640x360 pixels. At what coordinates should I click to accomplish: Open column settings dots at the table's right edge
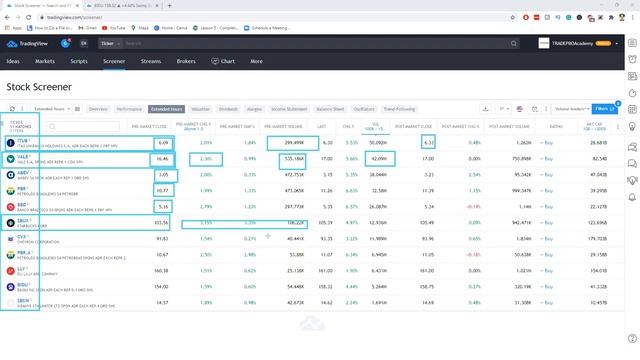(x=618, y=127)
